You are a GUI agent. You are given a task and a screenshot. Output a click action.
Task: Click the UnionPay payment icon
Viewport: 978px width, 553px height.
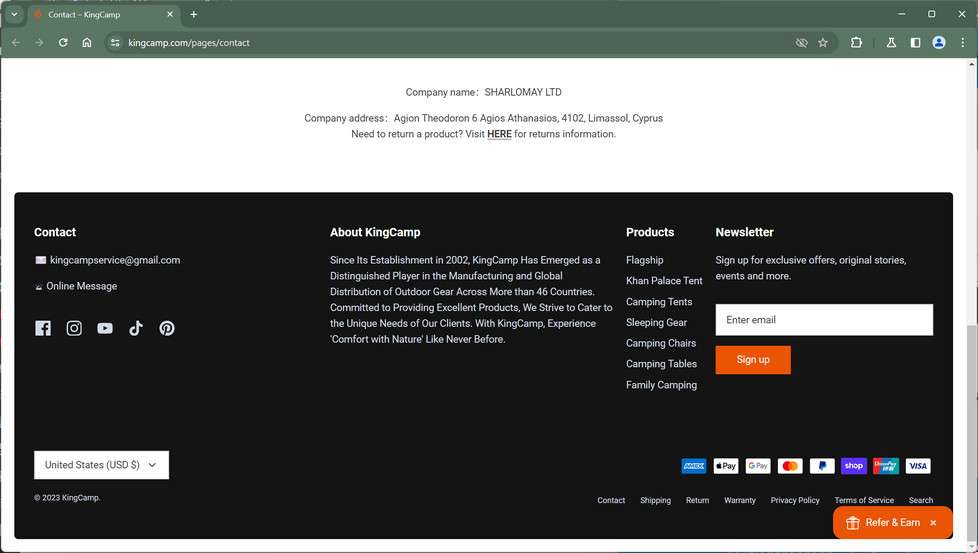coord(886,466)
